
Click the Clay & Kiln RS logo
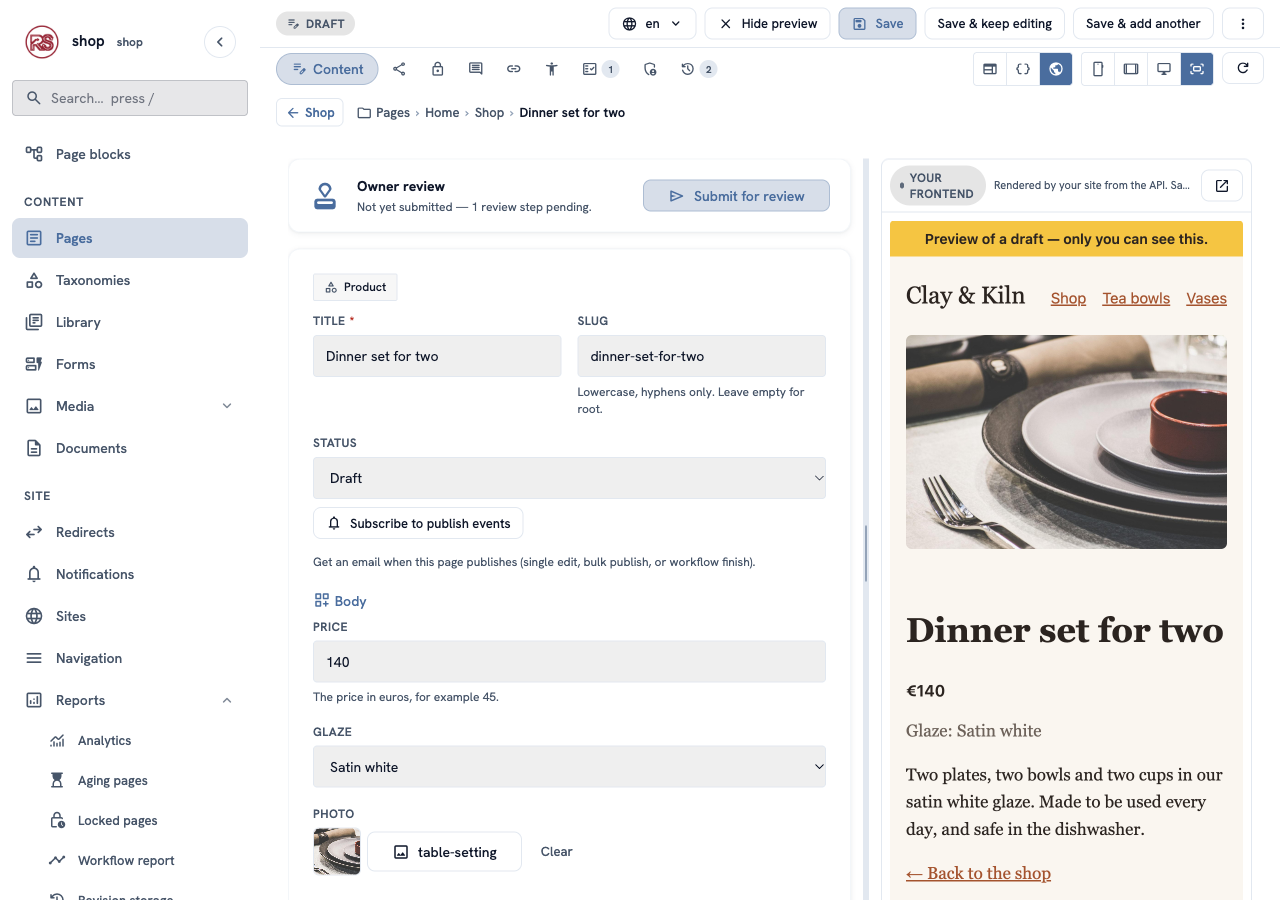point(42,42)
